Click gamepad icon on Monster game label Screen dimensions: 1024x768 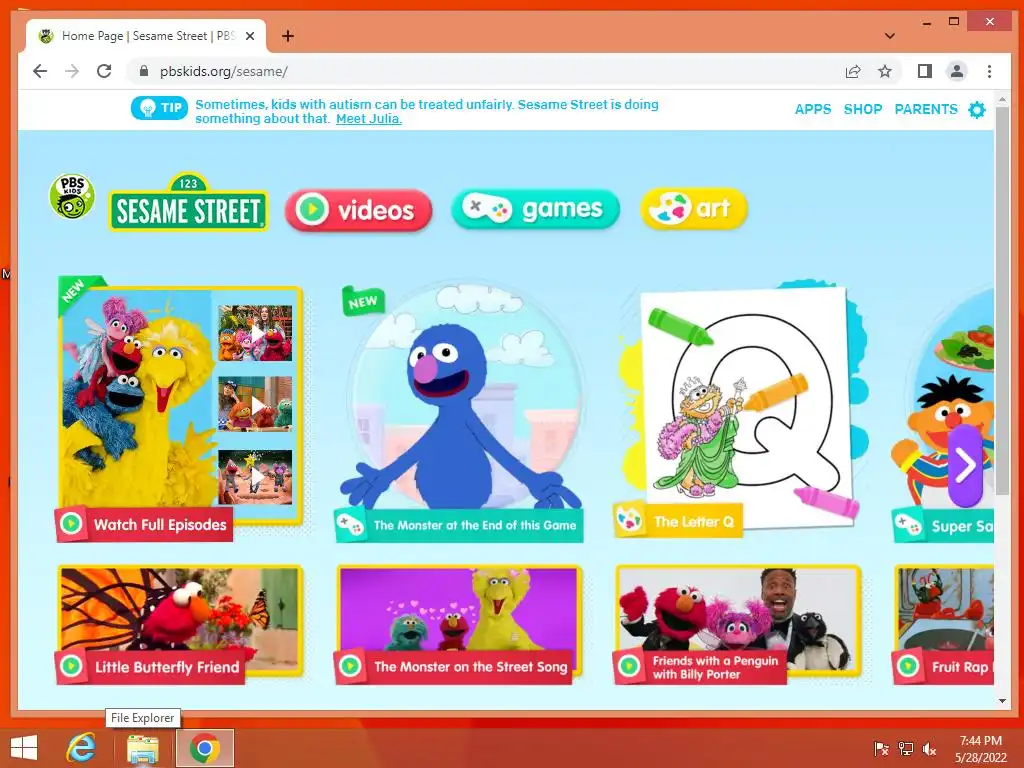[x=351, y=525]
